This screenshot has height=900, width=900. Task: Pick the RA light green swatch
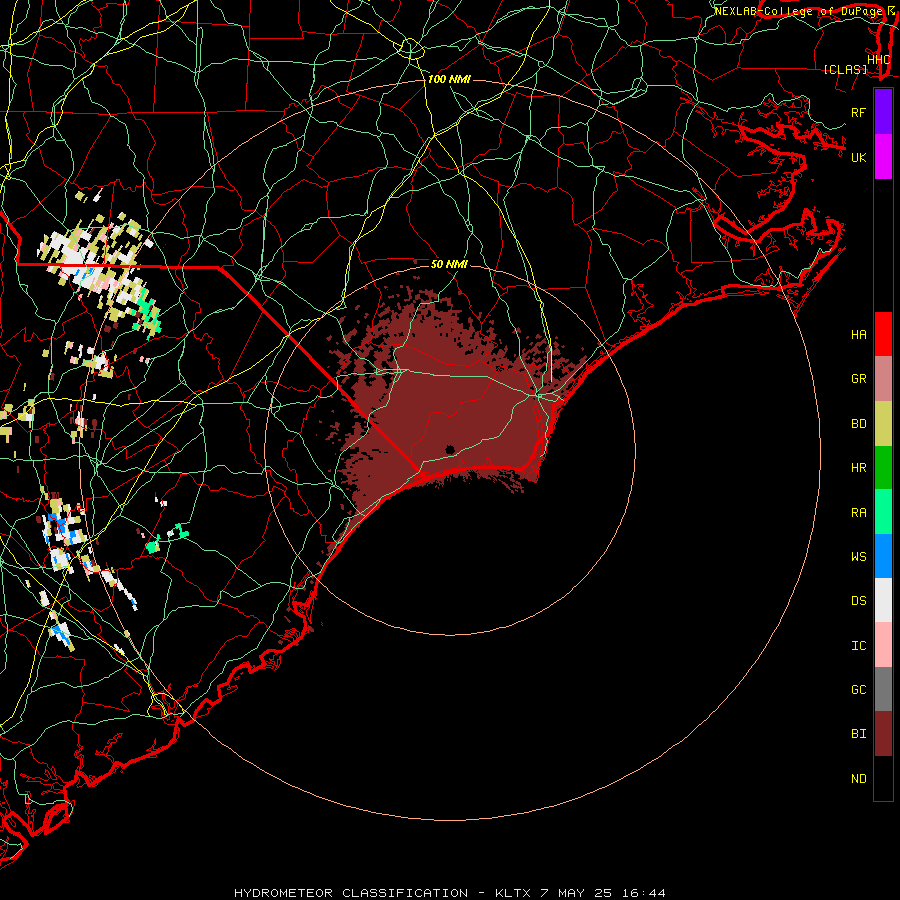tap(883, 512)
